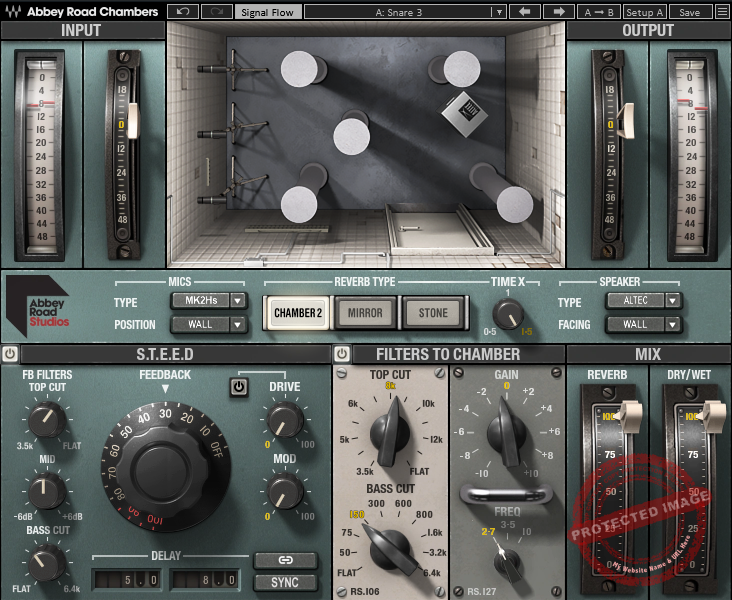Click the FB Filters Mid knob

[x=47, y=490]
